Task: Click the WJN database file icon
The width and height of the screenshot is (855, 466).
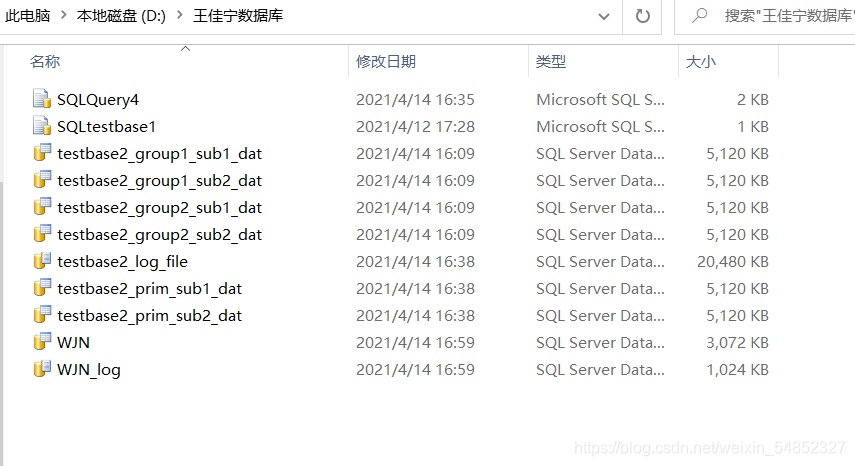Action: [42, 342]
